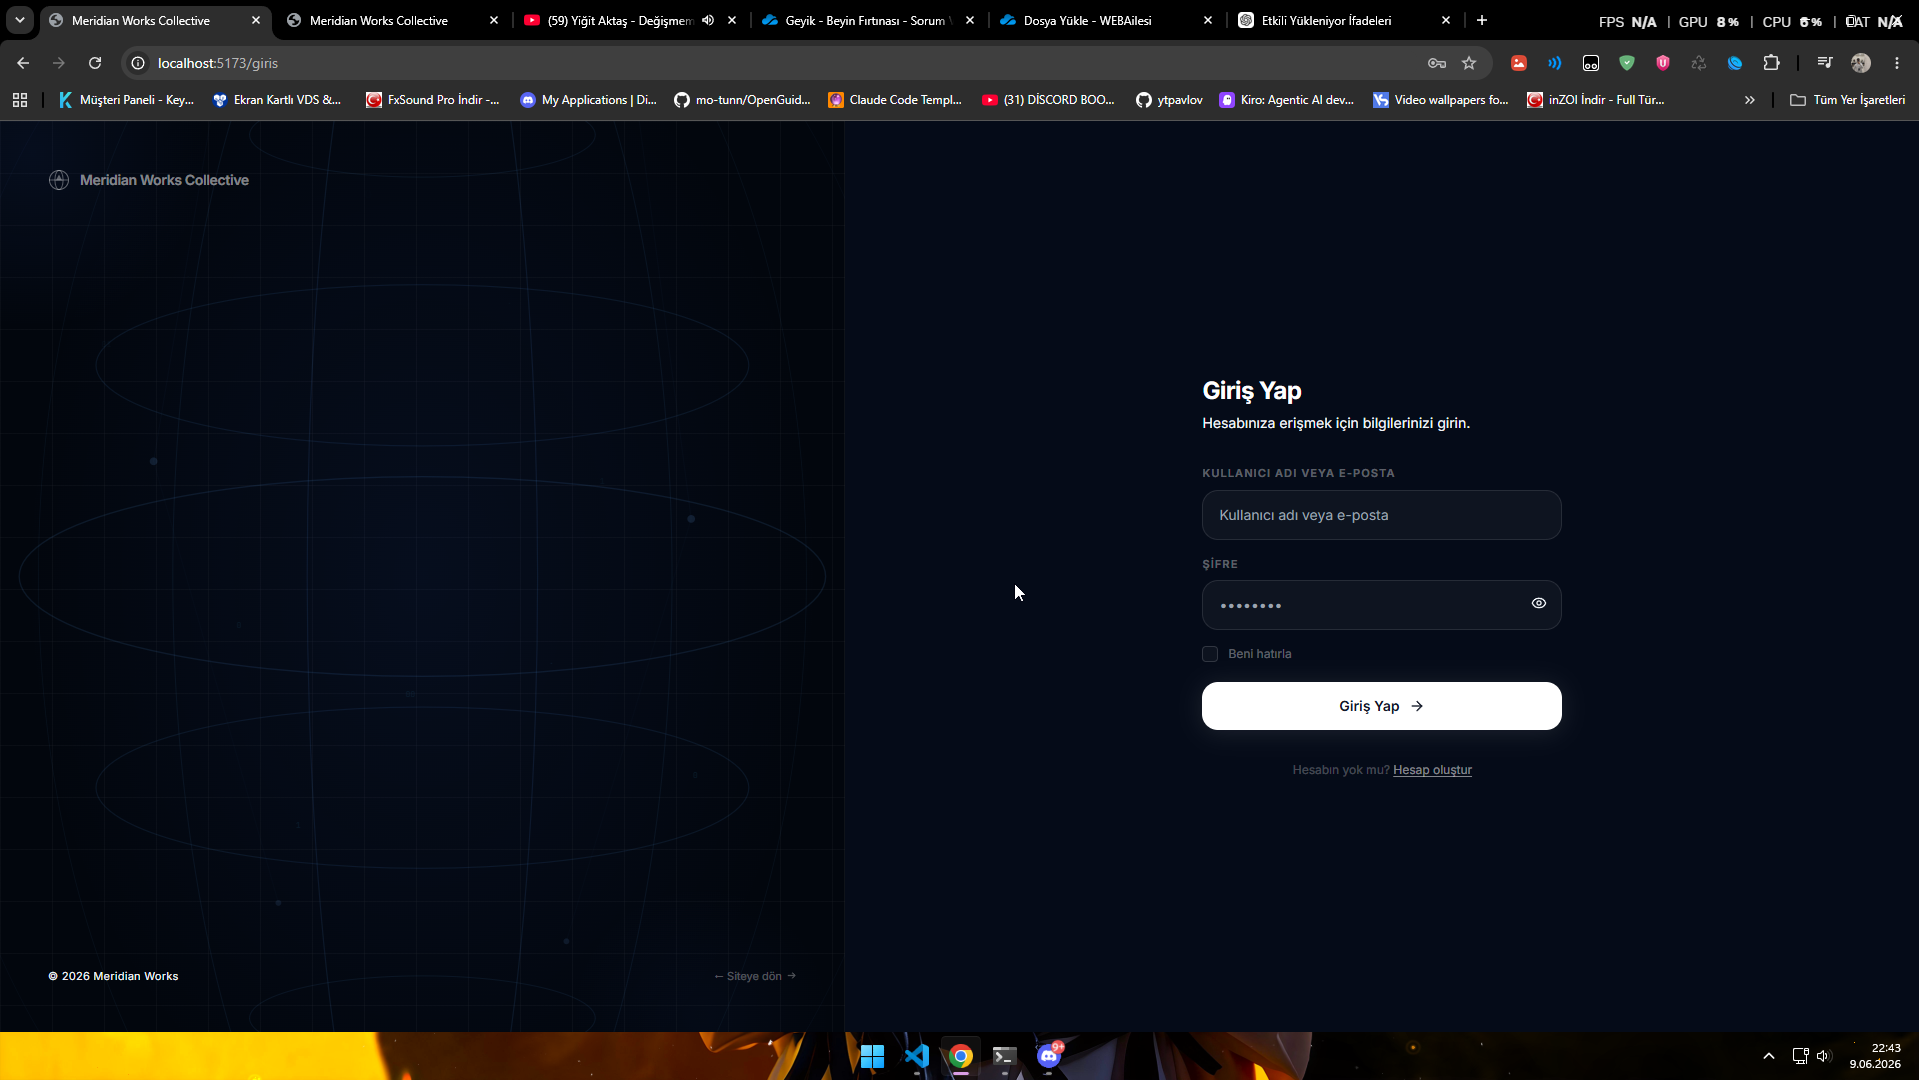Open the DİSCORD BOO YouTube bookmark
1919x1080 pixels.
[x=1048, y=100]
